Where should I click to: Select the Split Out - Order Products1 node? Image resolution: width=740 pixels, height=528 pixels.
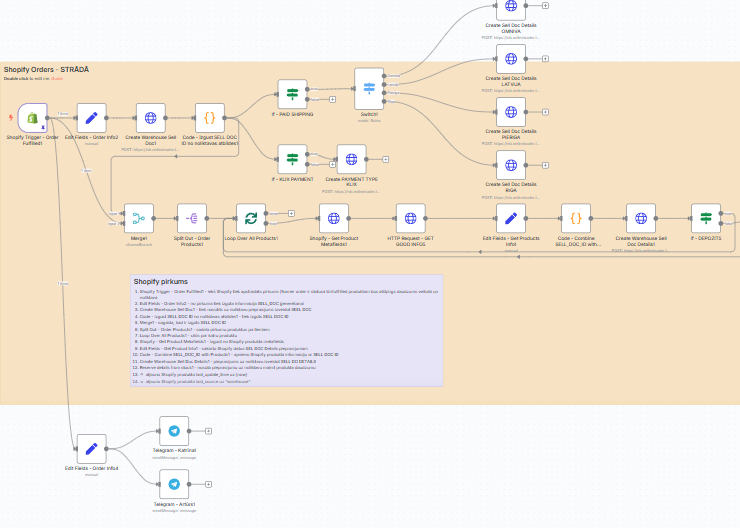[192, 218]
